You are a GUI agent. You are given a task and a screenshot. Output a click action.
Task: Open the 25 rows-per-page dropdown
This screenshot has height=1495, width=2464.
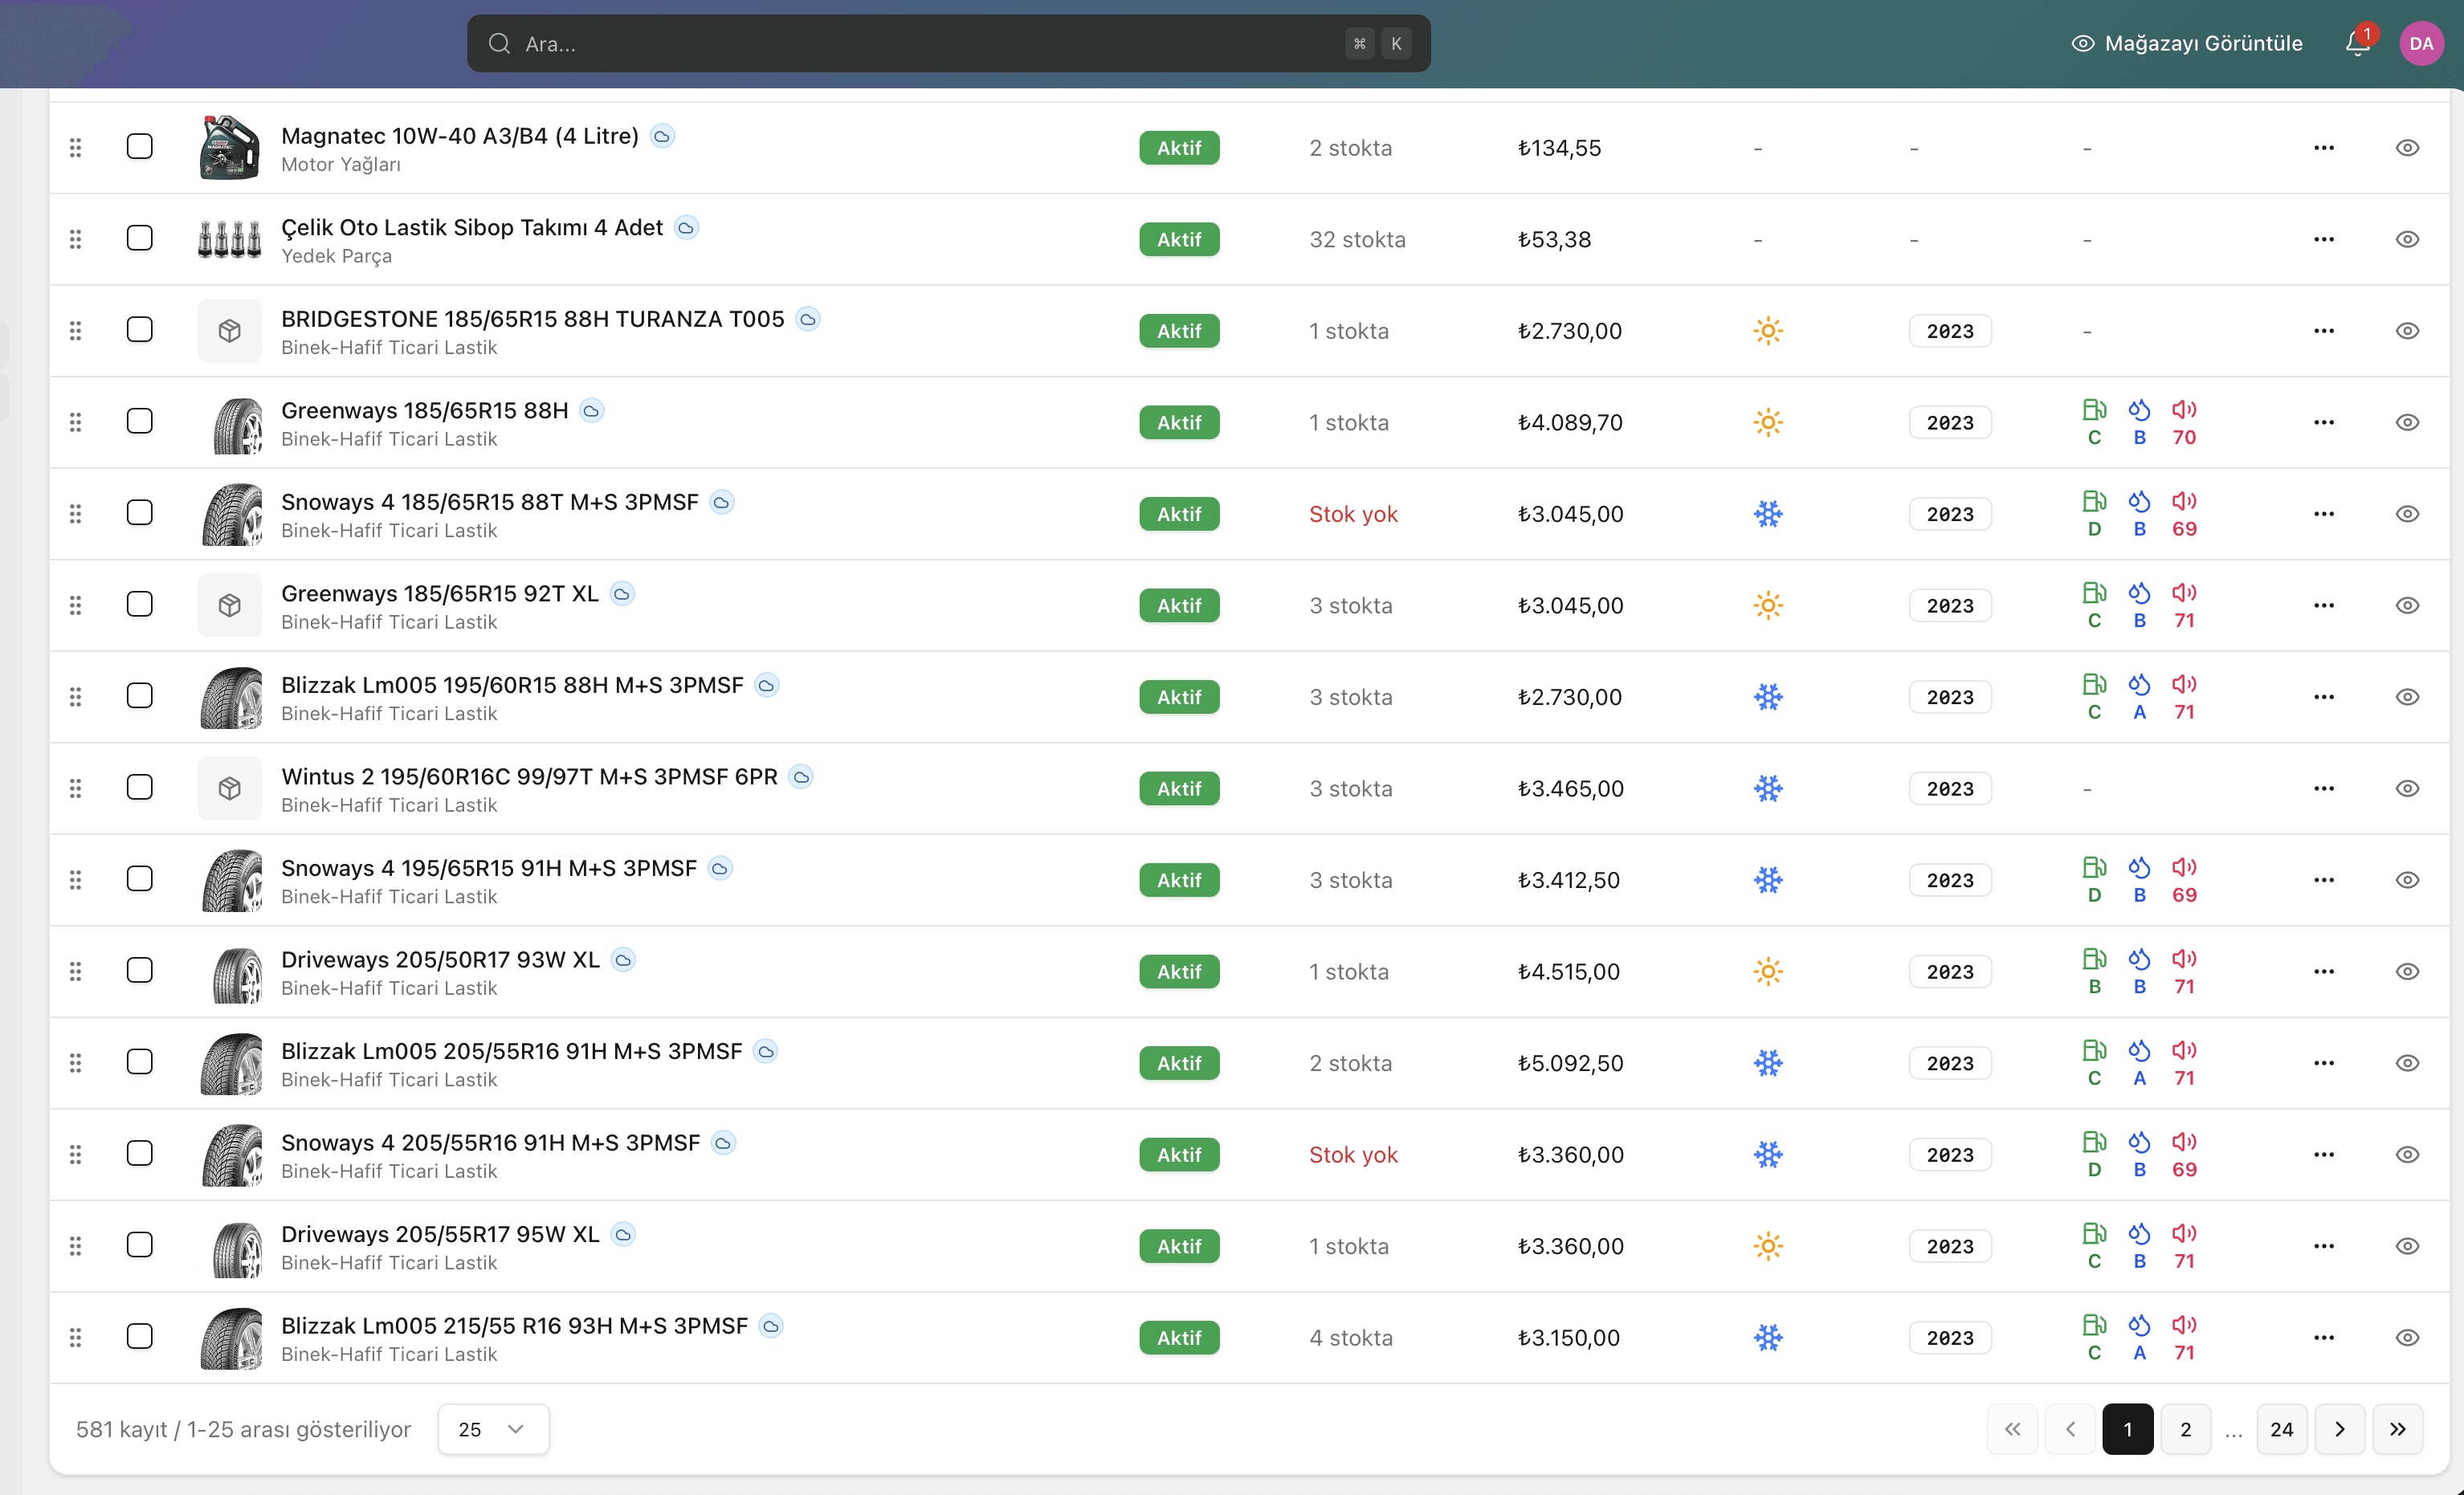tap(493, 1429)
